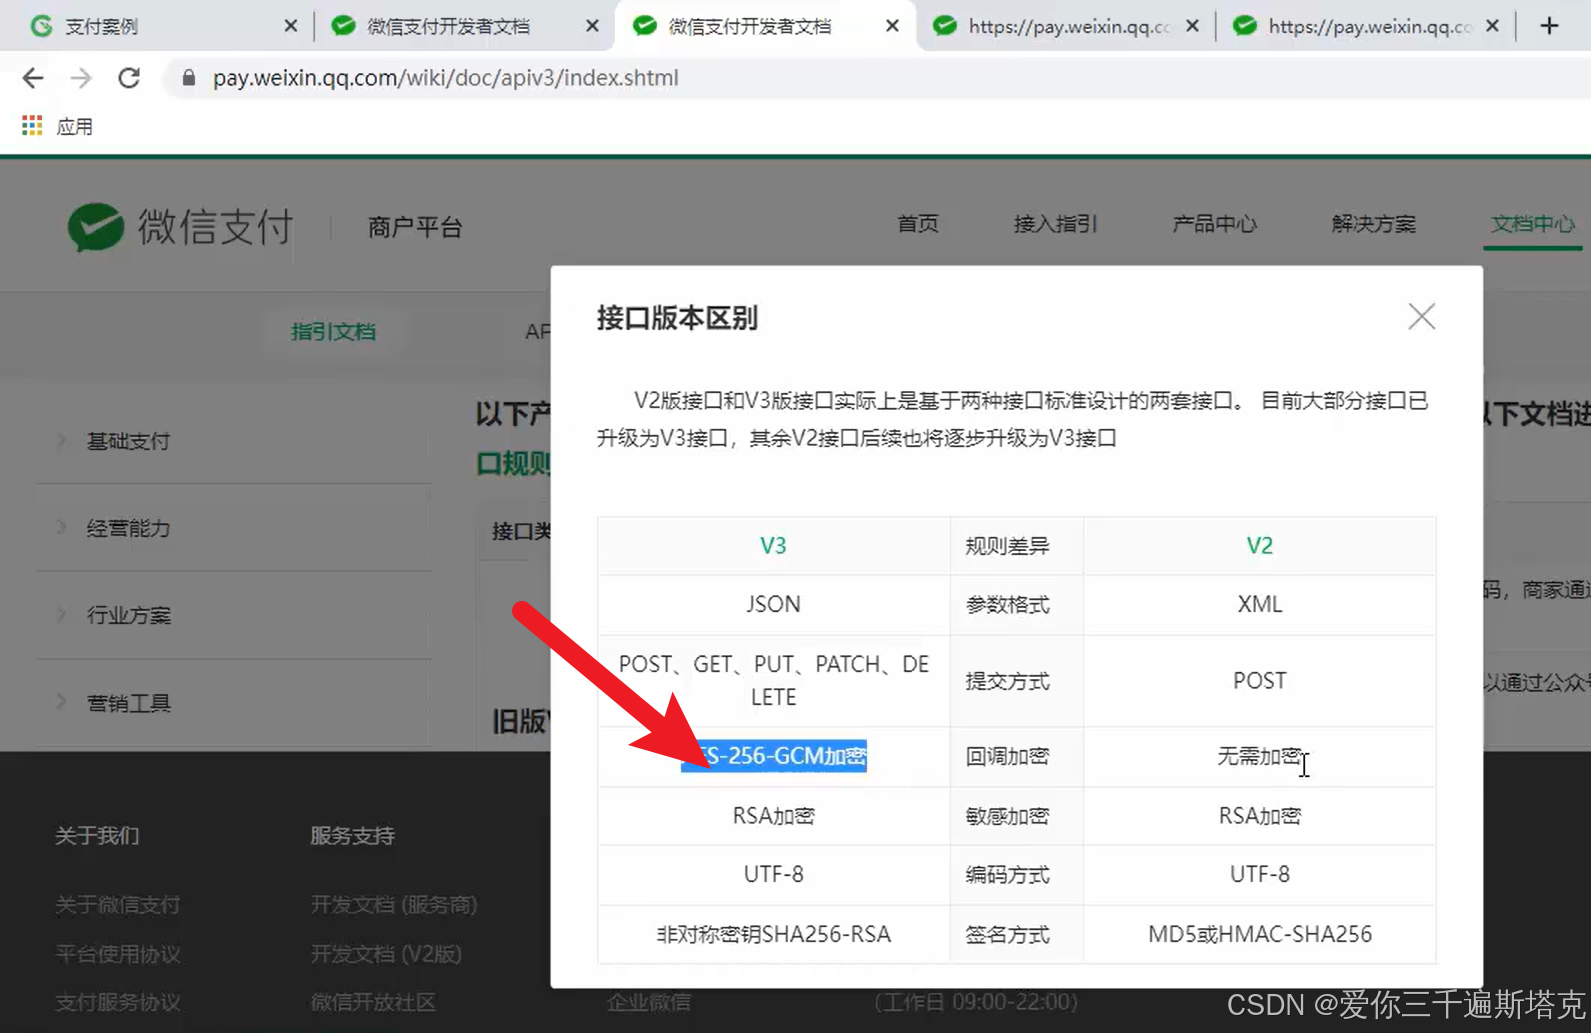Open the 应用 apps grid icon
This screenshot has width=1591, height=1033.
32,126
